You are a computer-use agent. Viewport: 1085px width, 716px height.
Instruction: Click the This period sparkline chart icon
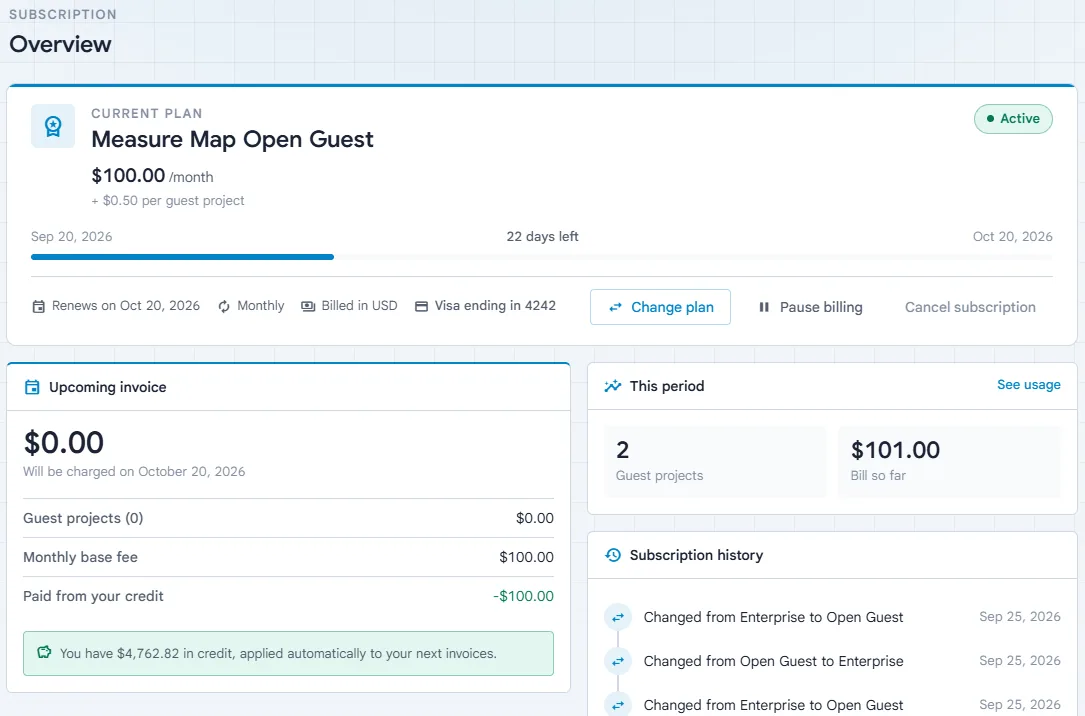tap(612, 386)
